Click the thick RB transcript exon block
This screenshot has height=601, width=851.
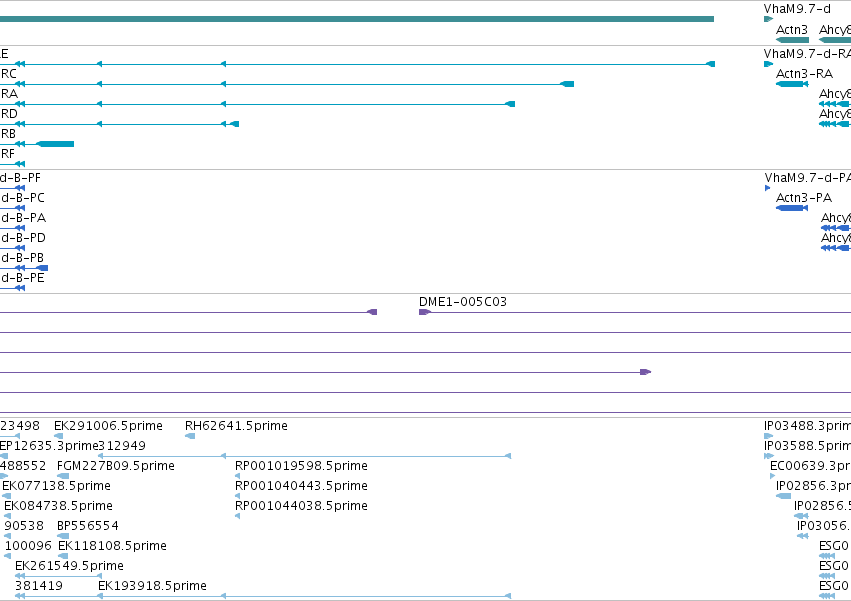click(55, 144)
